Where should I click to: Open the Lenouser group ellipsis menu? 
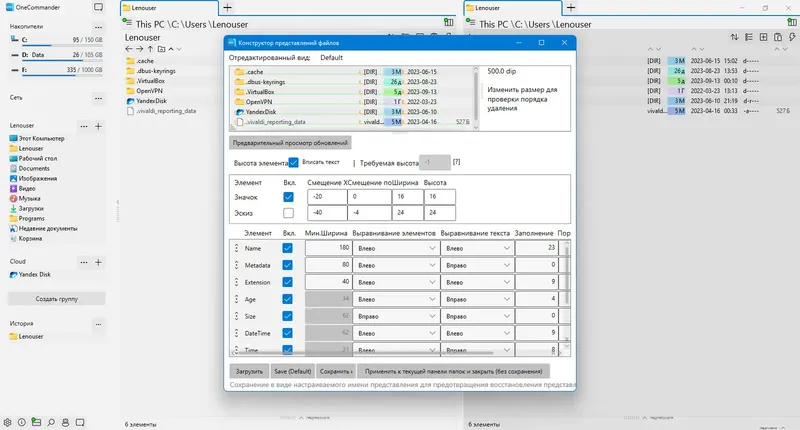(84, 126)
